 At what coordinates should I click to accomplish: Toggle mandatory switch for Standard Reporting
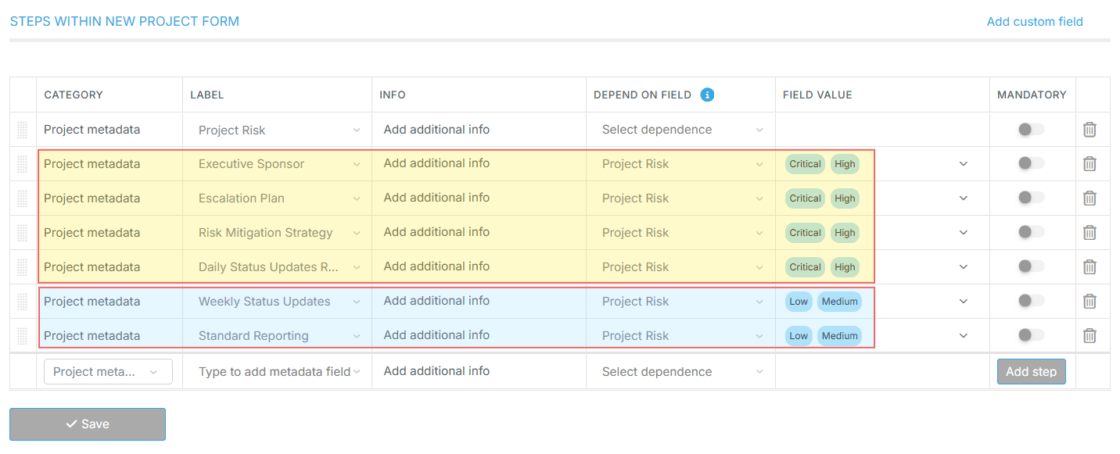(x=1030, y=336)
